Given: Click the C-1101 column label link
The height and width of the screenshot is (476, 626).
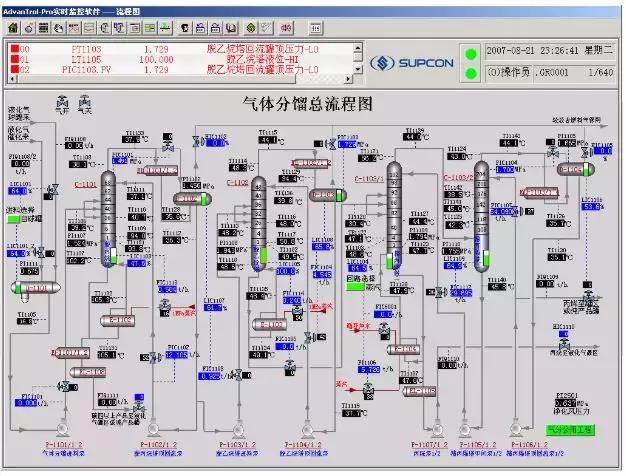Looking at the screenshot, I should pos(85,185).
